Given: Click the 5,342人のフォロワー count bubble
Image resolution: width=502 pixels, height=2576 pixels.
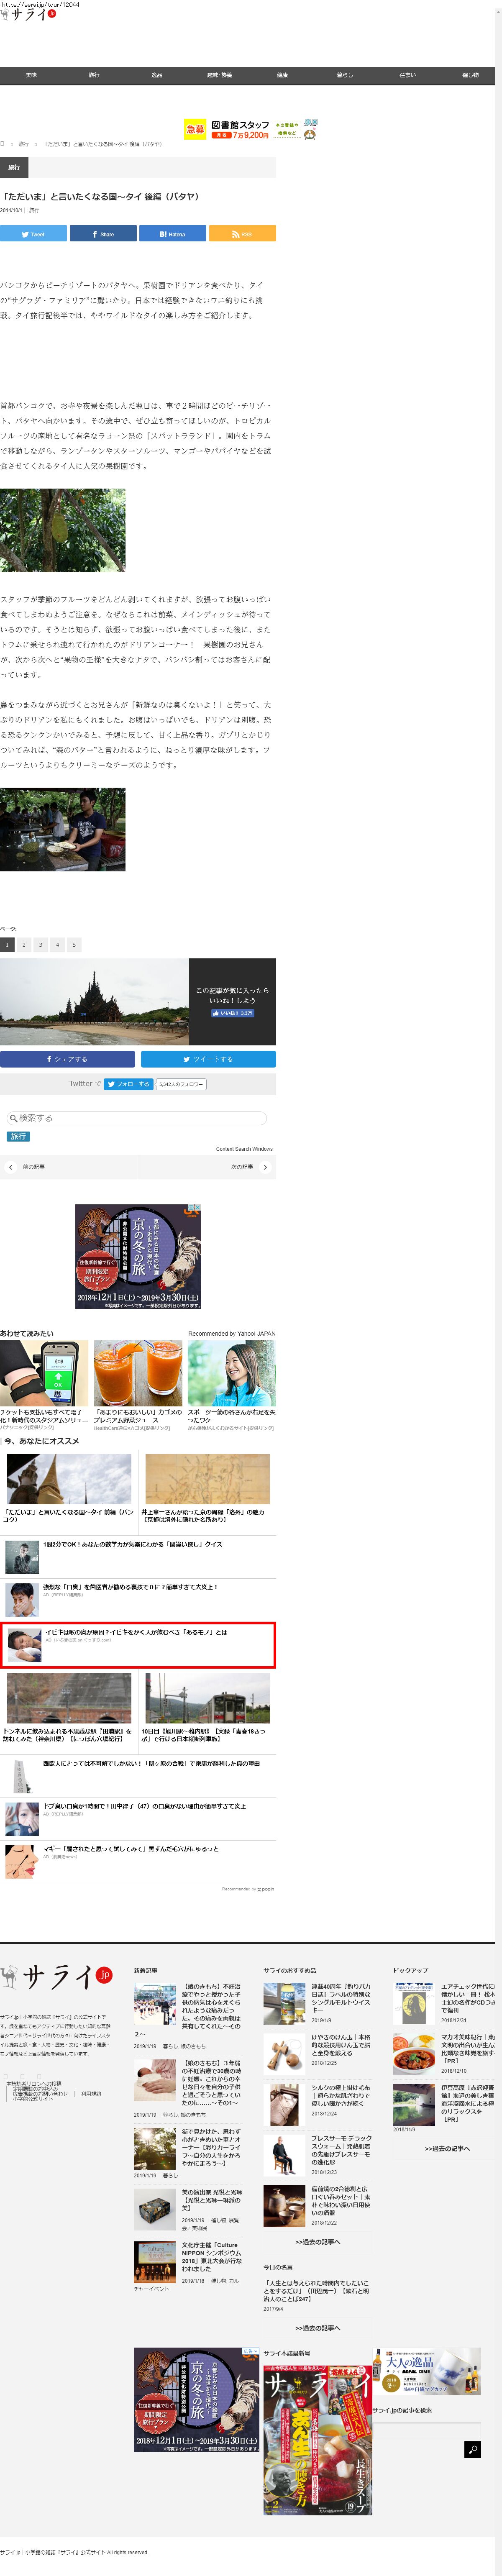Looking at the screenshot, I should click(181, 1084).
